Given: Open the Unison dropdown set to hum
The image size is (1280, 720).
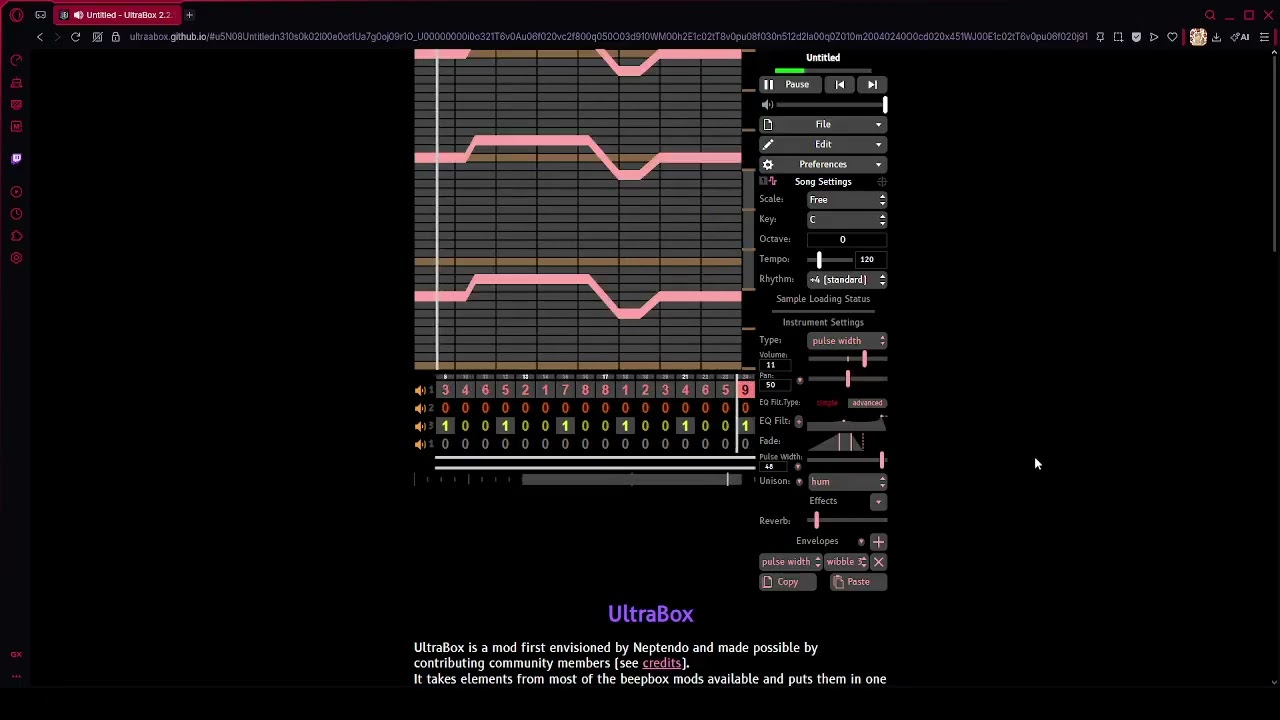Looking at the screenshot, I should tap(847, 482).
